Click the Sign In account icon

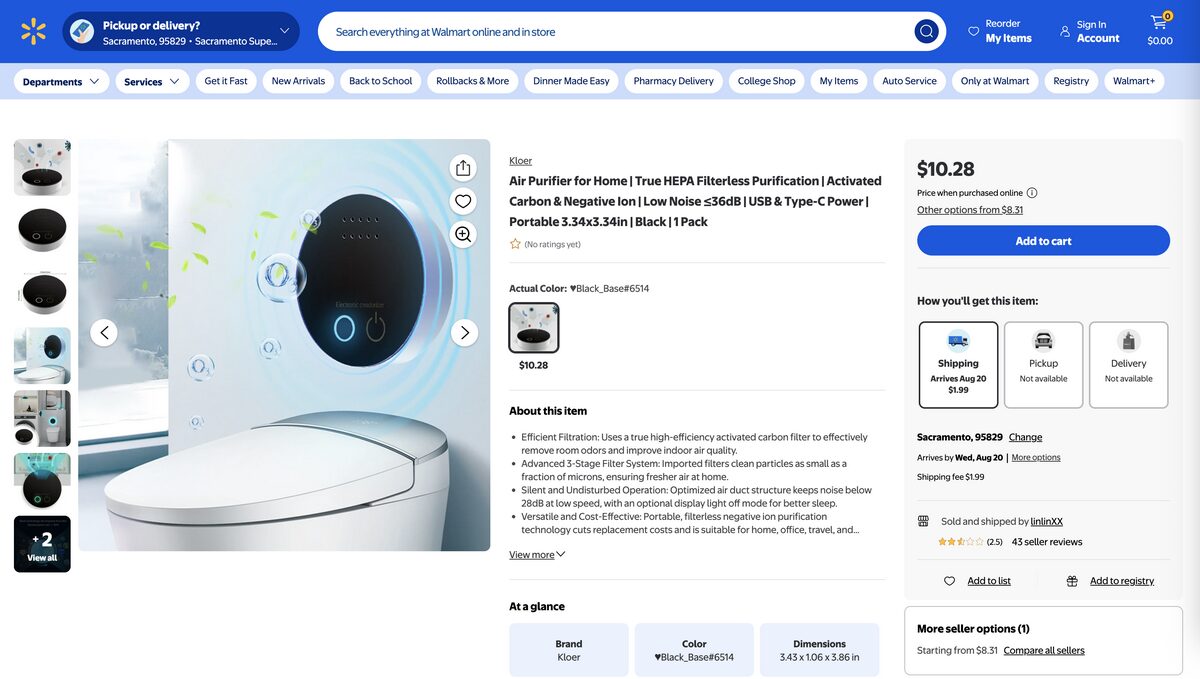[1065, 31]
